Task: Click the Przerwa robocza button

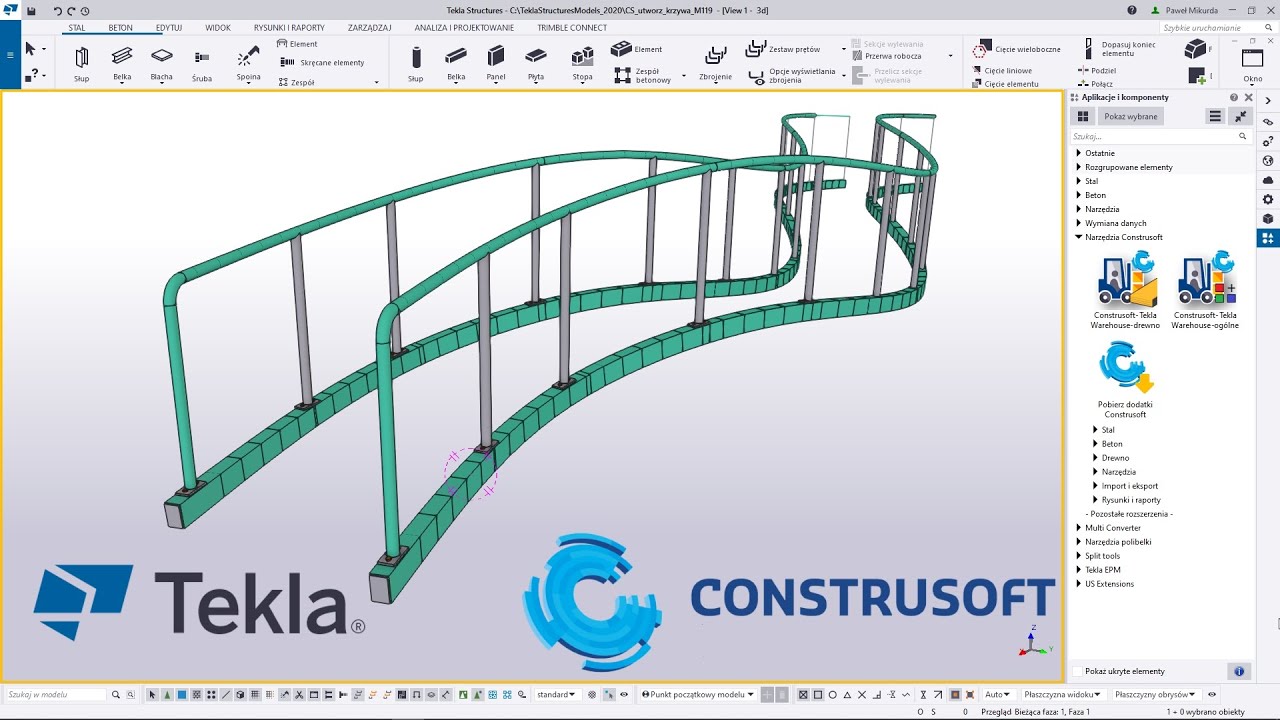Action: [x=887, y=57]
